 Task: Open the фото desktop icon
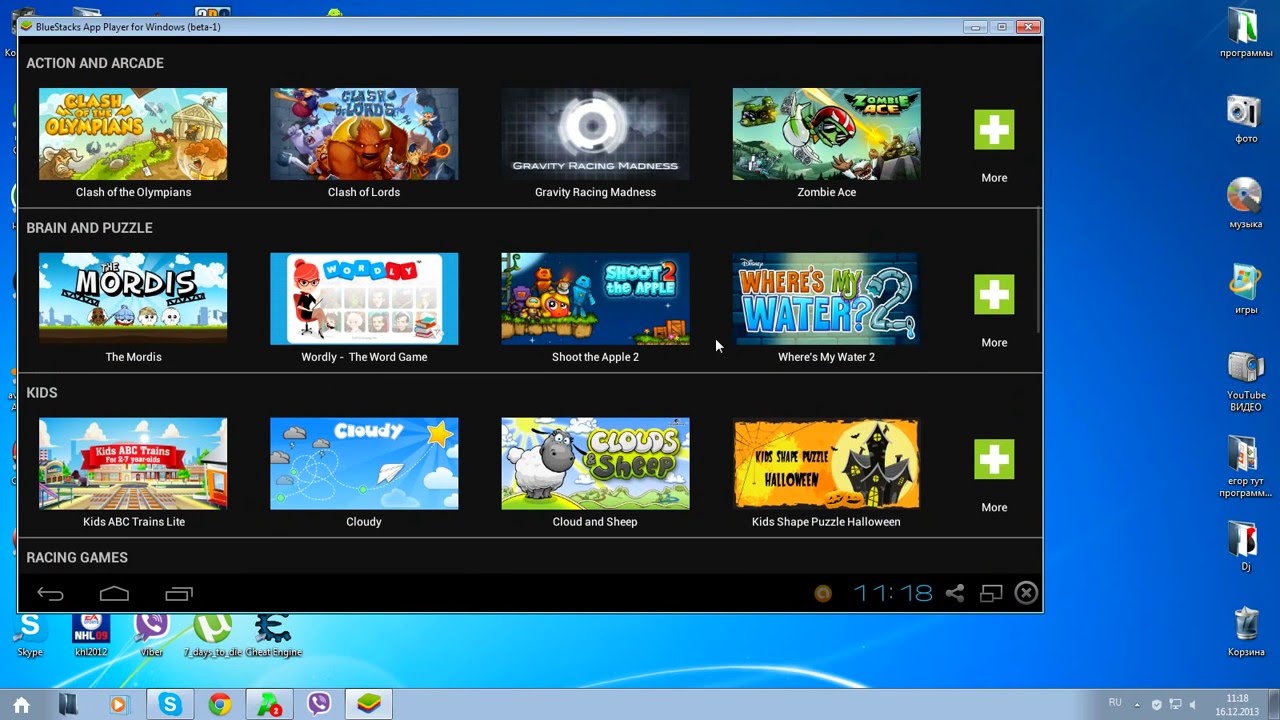(x=1245, y=118)
